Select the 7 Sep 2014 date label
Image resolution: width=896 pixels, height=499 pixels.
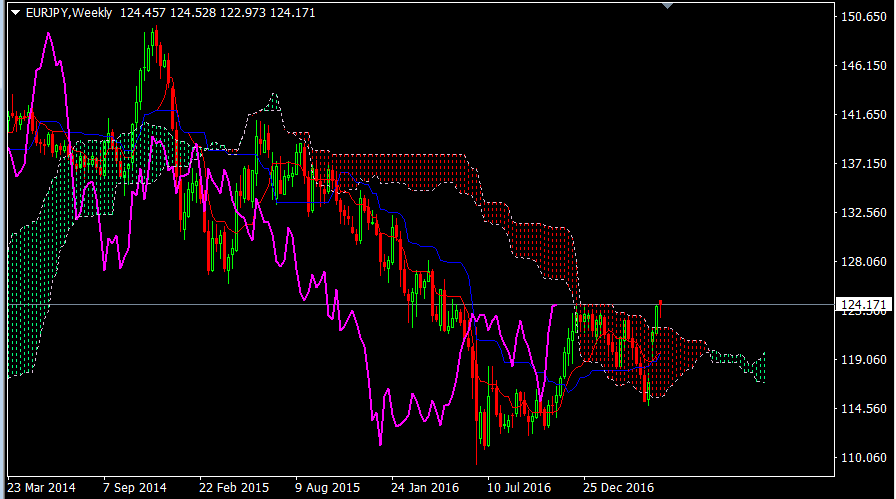pyautogui.click(x=135, y=488)
